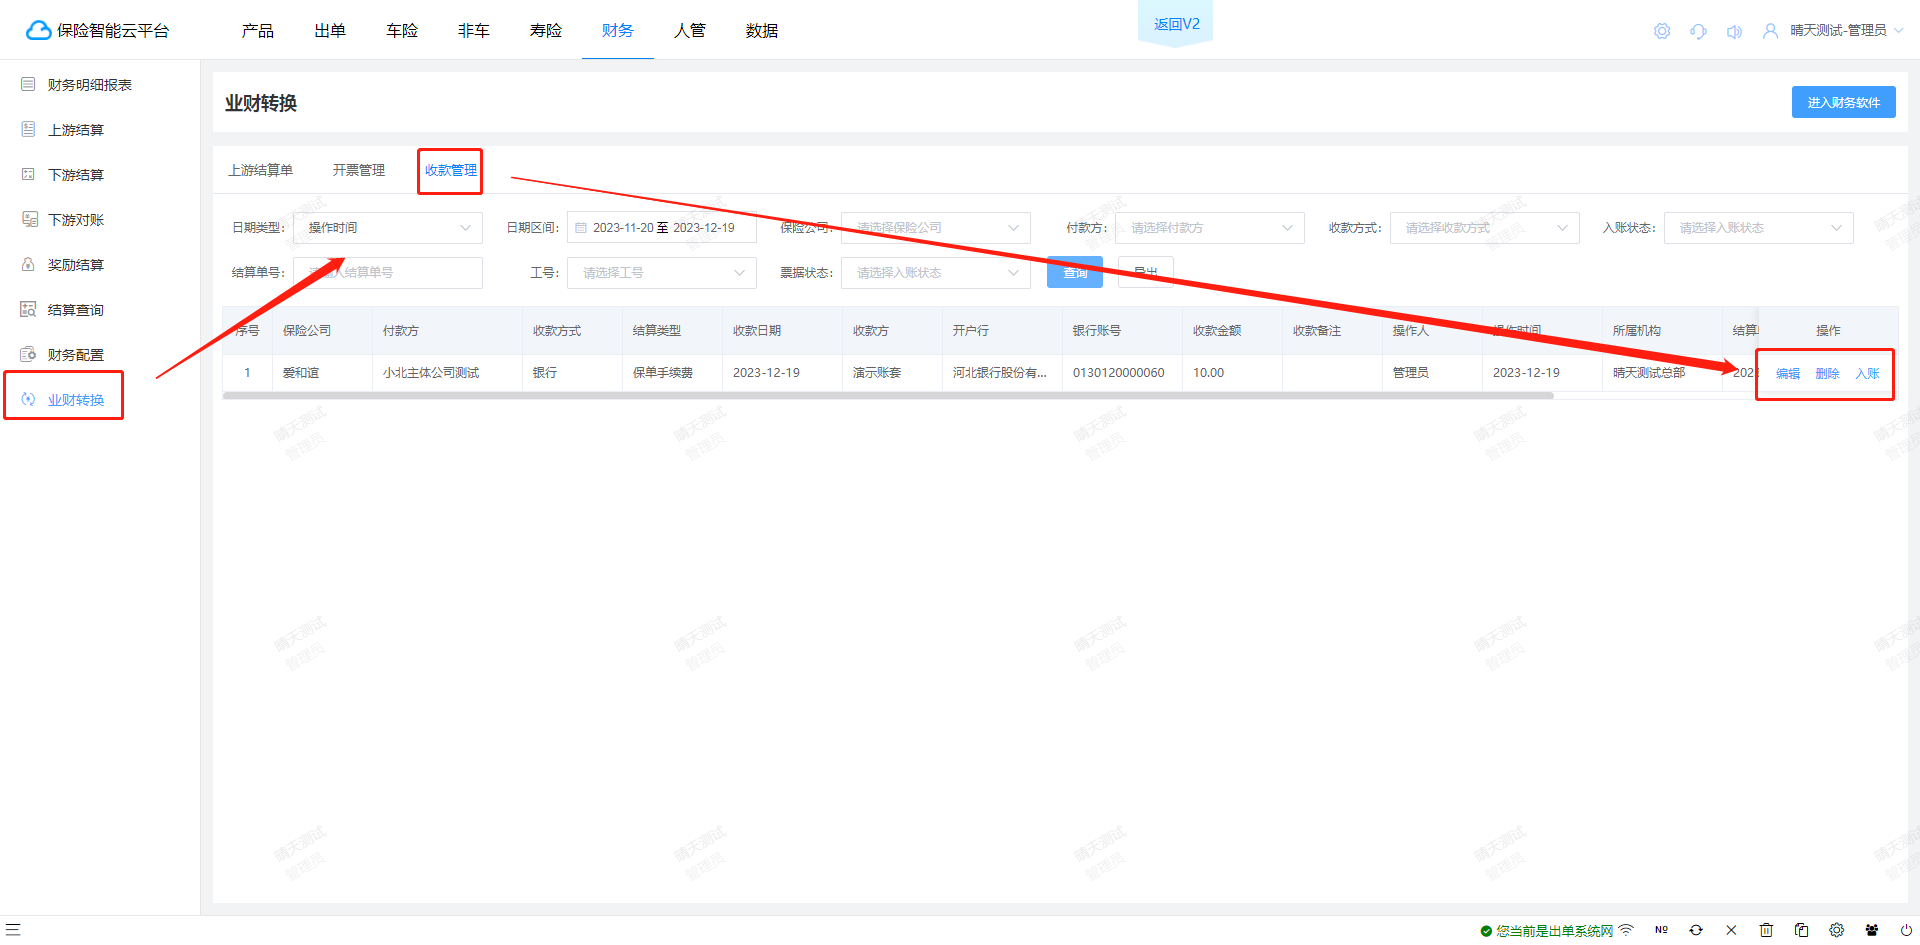Open the 财务 top menu

coord(618,31)
